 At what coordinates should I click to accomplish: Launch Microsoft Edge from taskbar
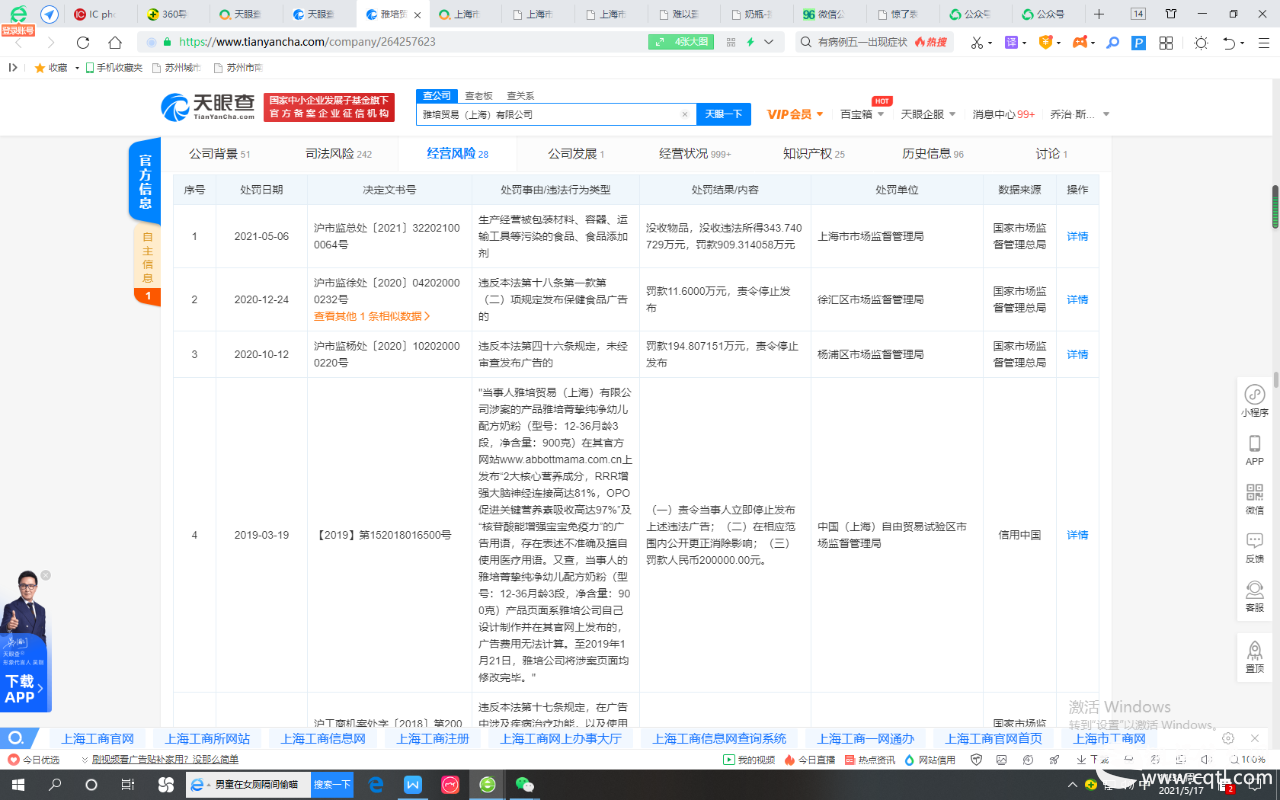point(376,785)
